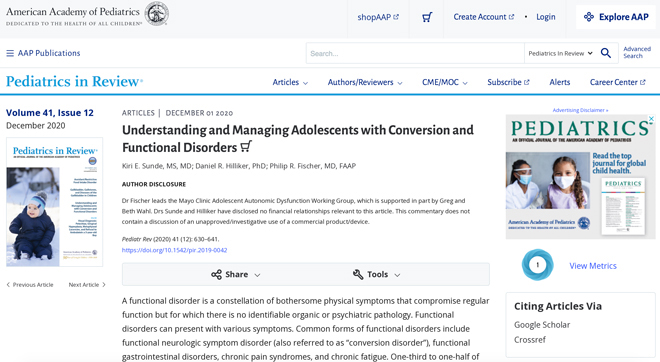Open the Subscribe menu item
Screen dimensions: 660x362
[x=508, y=83]
